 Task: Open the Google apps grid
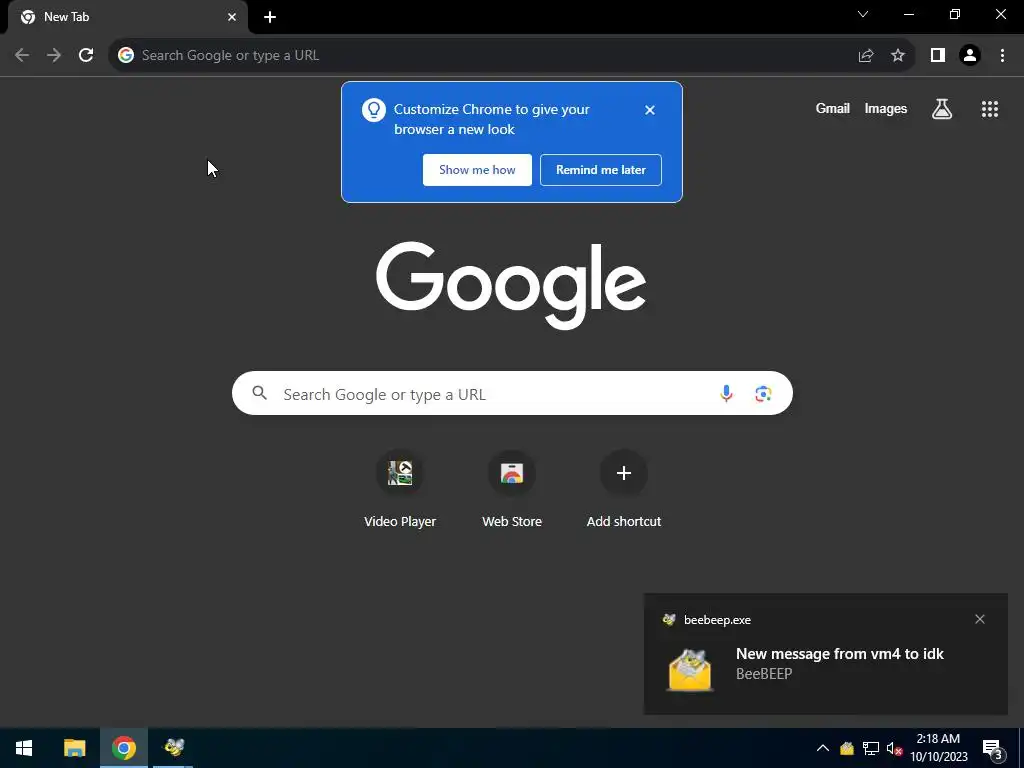990,109
